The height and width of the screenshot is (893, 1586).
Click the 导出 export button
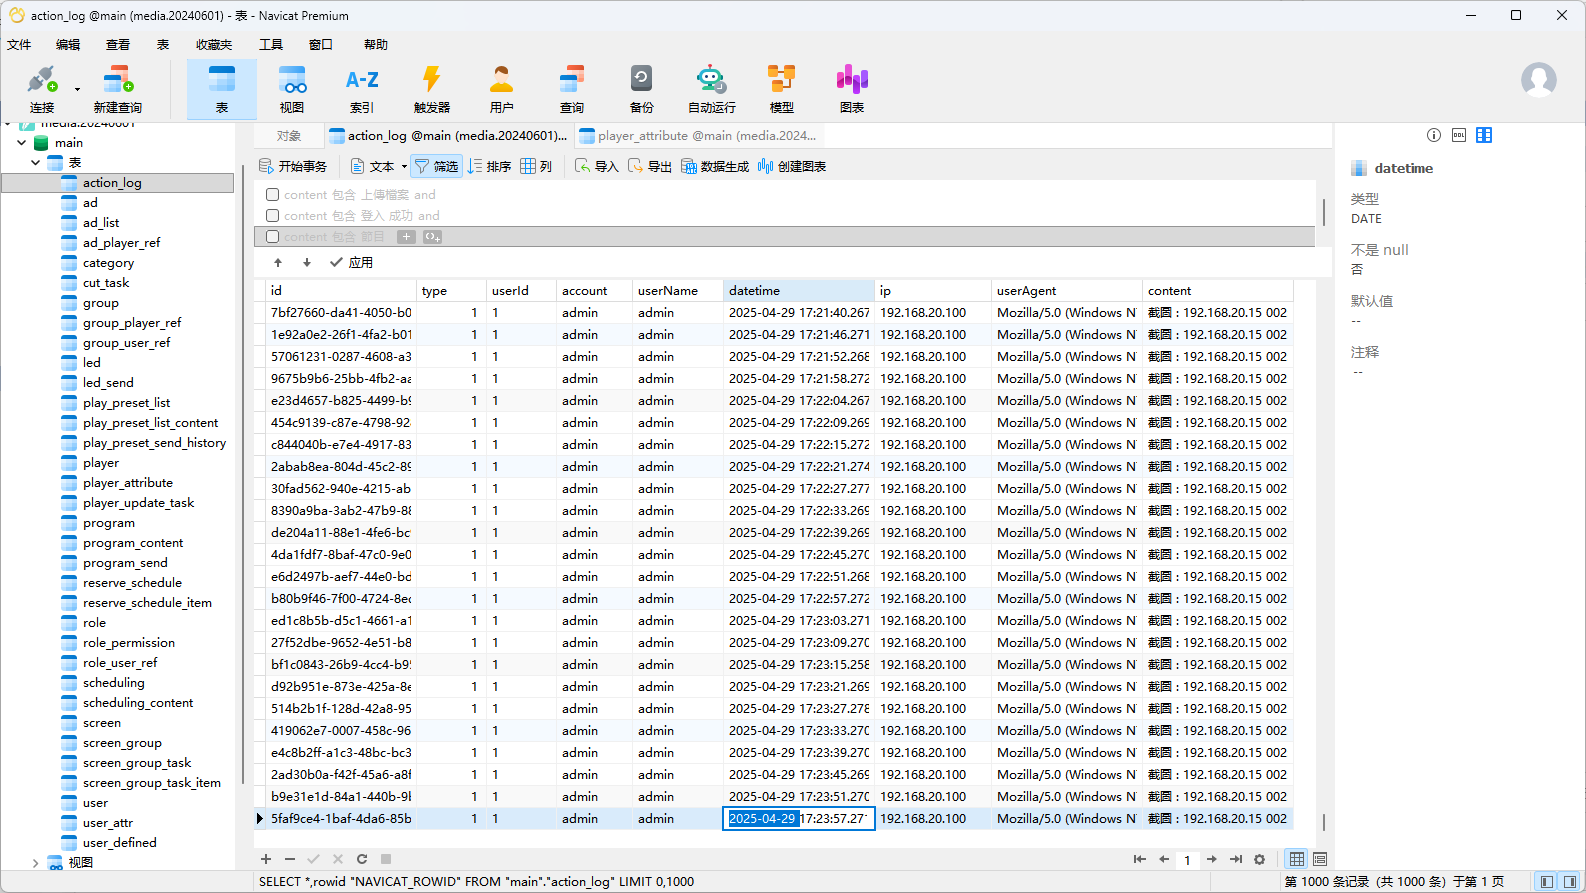tap(650, 166)
